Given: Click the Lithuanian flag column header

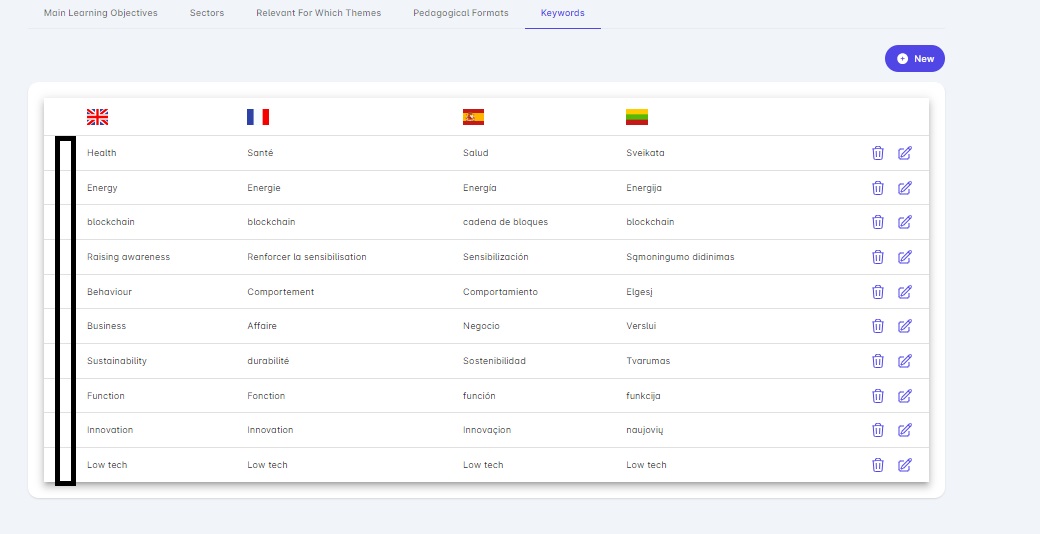Looking at the screenshot, I should pos(637,117).
